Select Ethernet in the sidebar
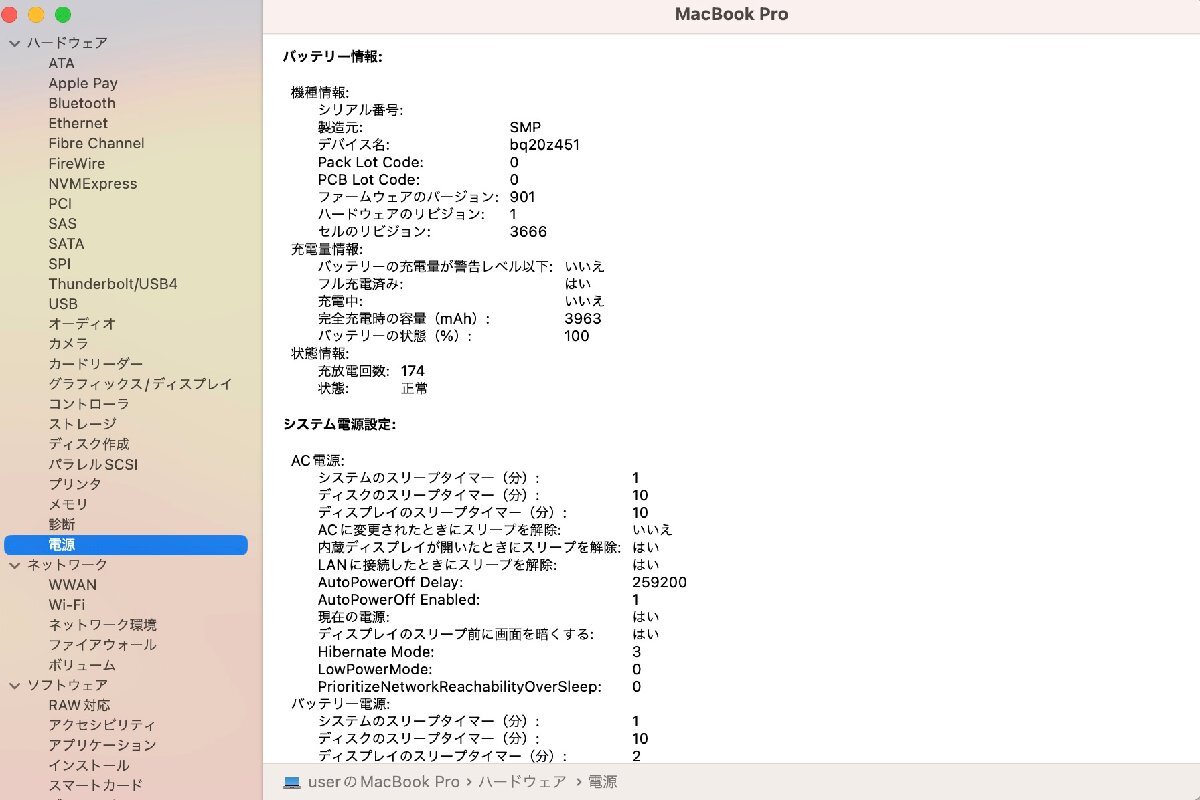The width and height of the screenshot is (1200, 800). pyautogui.click(x=78, y=123)
